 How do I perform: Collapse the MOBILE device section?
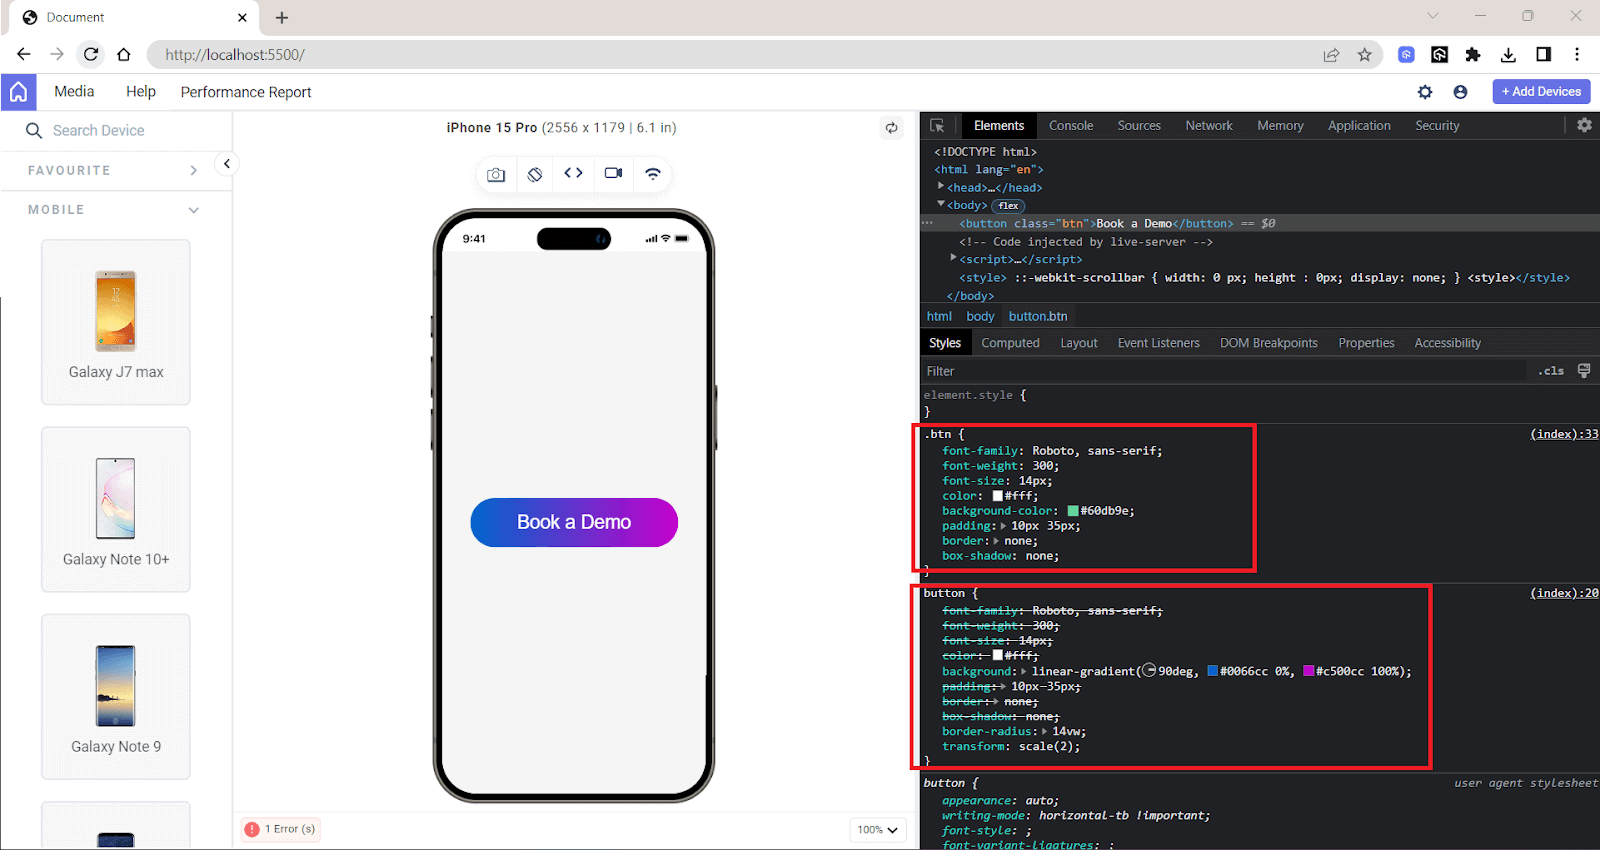(x=193, y=210)
